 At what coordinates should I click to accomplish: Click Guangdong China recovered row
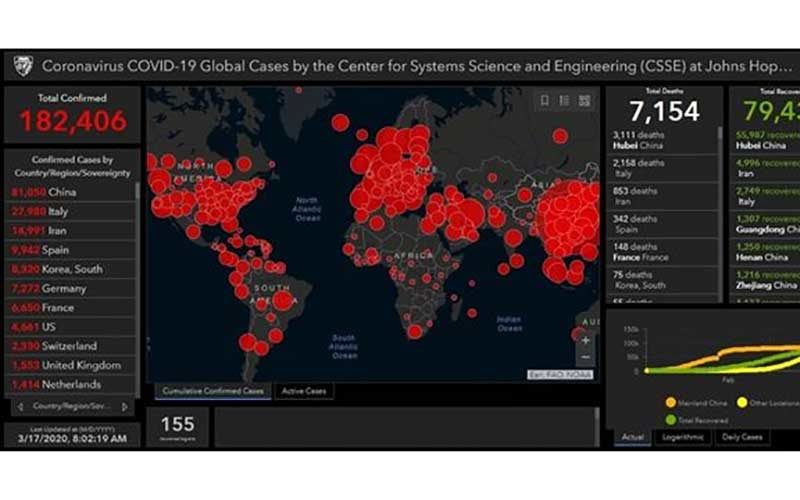point(766,224)
